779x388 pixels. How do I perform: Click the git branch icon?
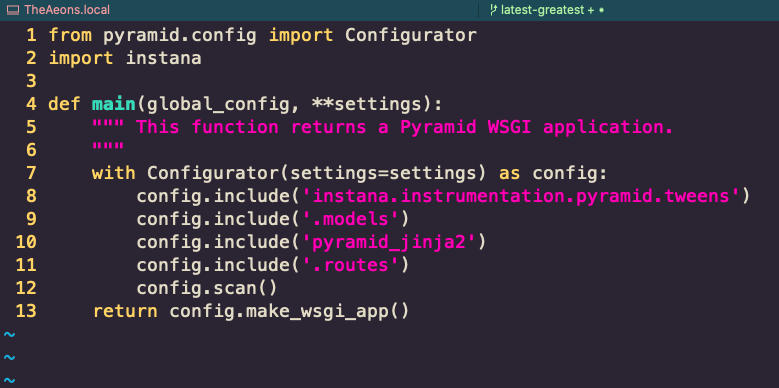click(493, 10)
